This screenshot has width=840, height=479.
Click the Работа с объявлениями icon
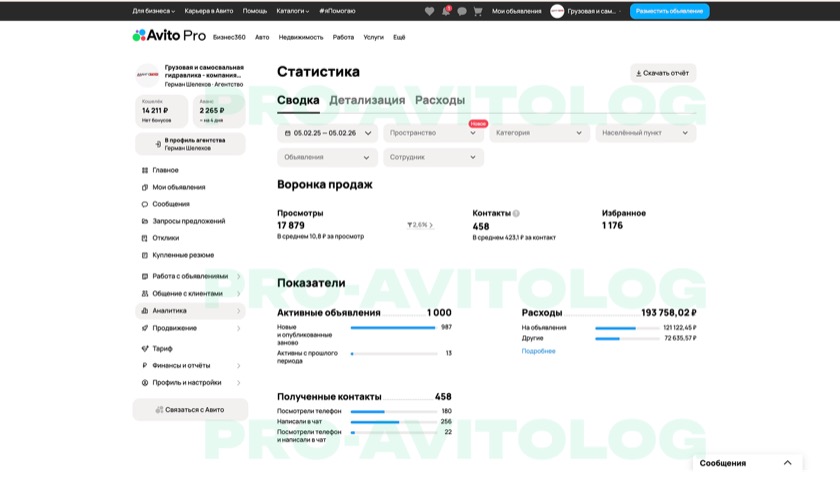[x=145, y=276]
